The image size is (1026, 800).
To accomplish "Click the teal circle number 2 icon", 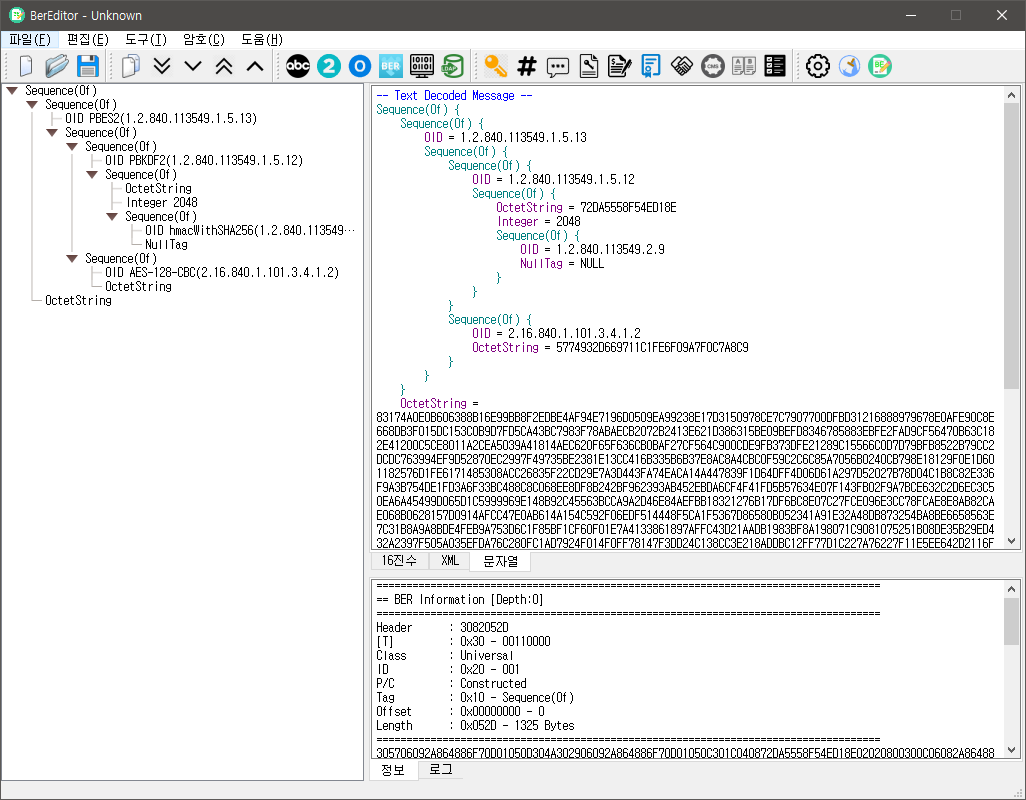I will [x=328, y=66].
